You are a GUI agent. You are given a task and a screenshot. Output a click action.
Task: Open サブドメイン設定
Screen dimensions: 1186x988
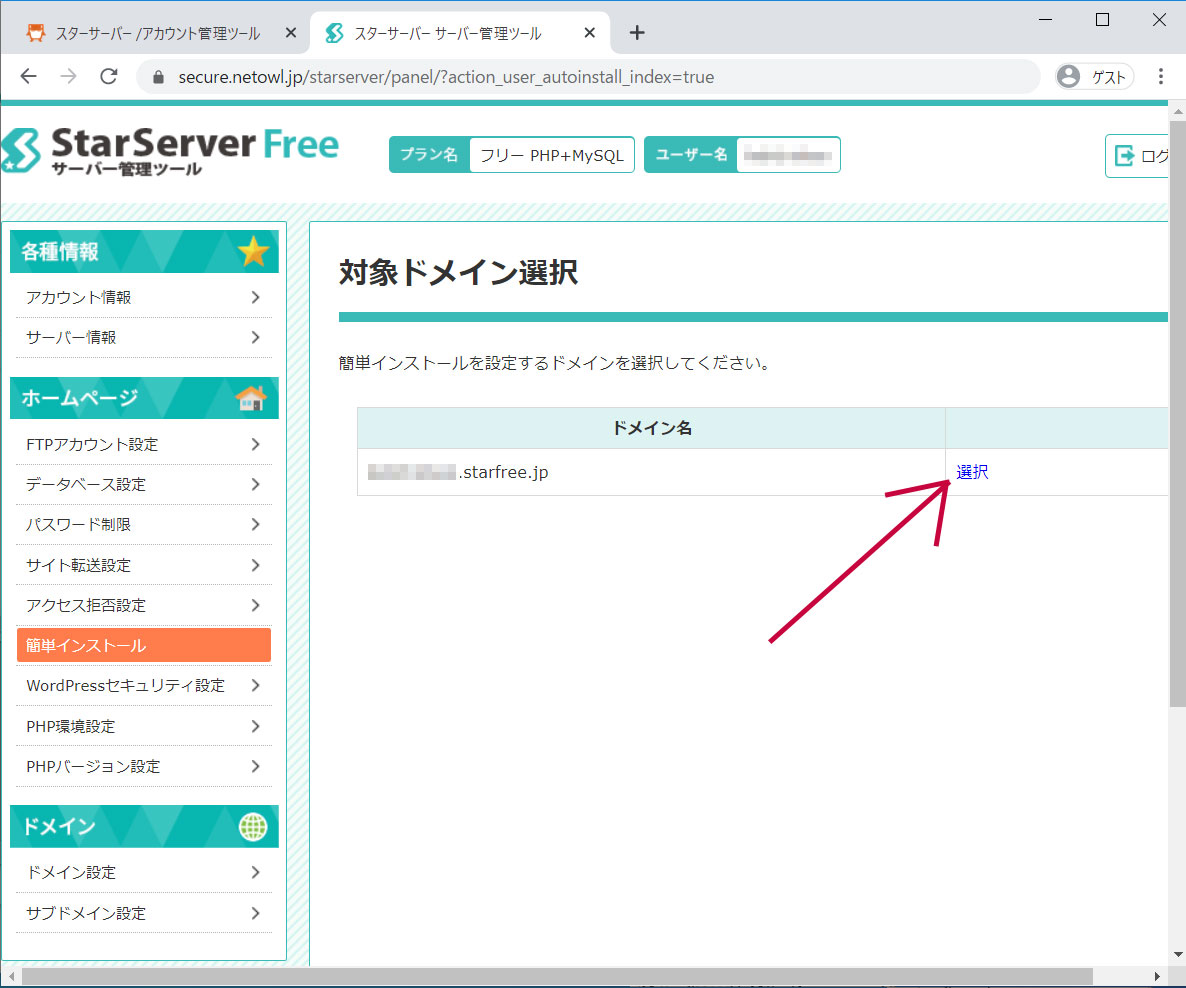click(x=144, y=913)
